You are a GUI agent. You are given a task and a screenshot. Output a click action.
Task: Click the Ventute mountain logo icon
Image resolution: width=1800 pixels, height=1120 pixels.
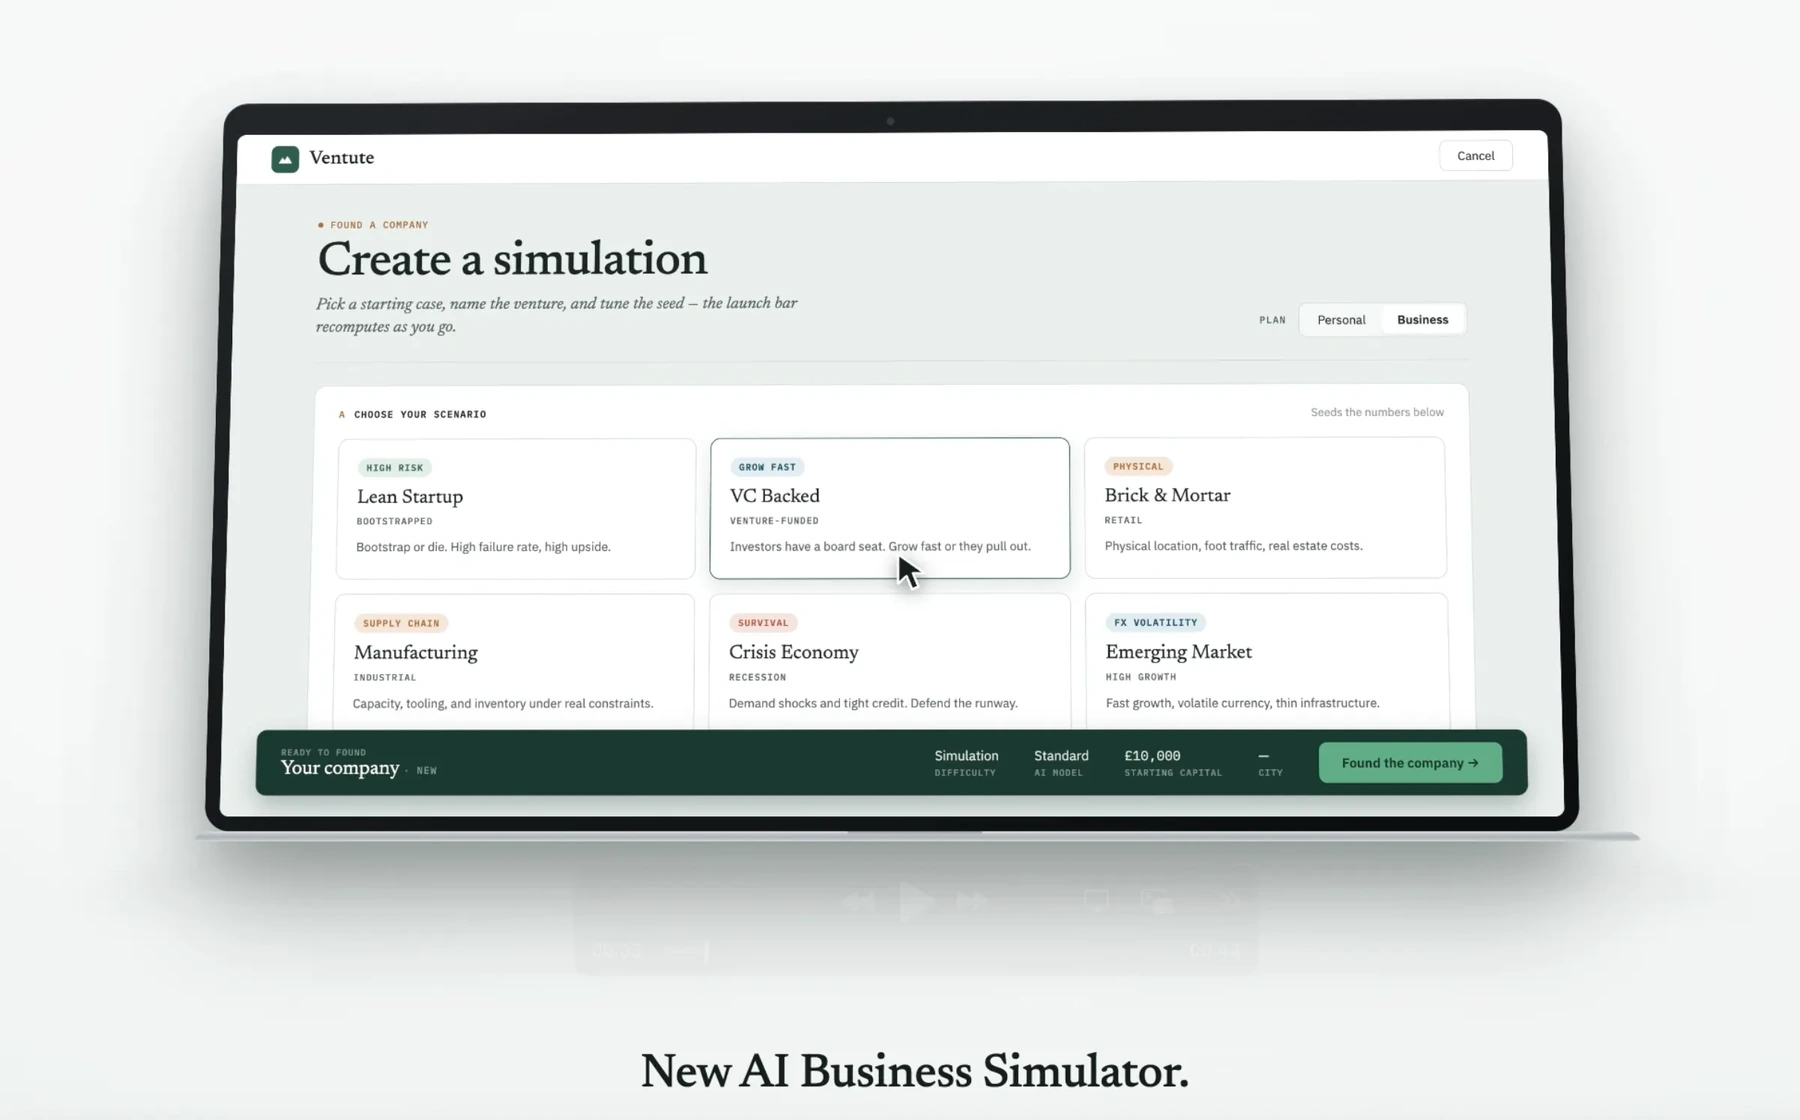pyautogui.click(x=285, y=159)
